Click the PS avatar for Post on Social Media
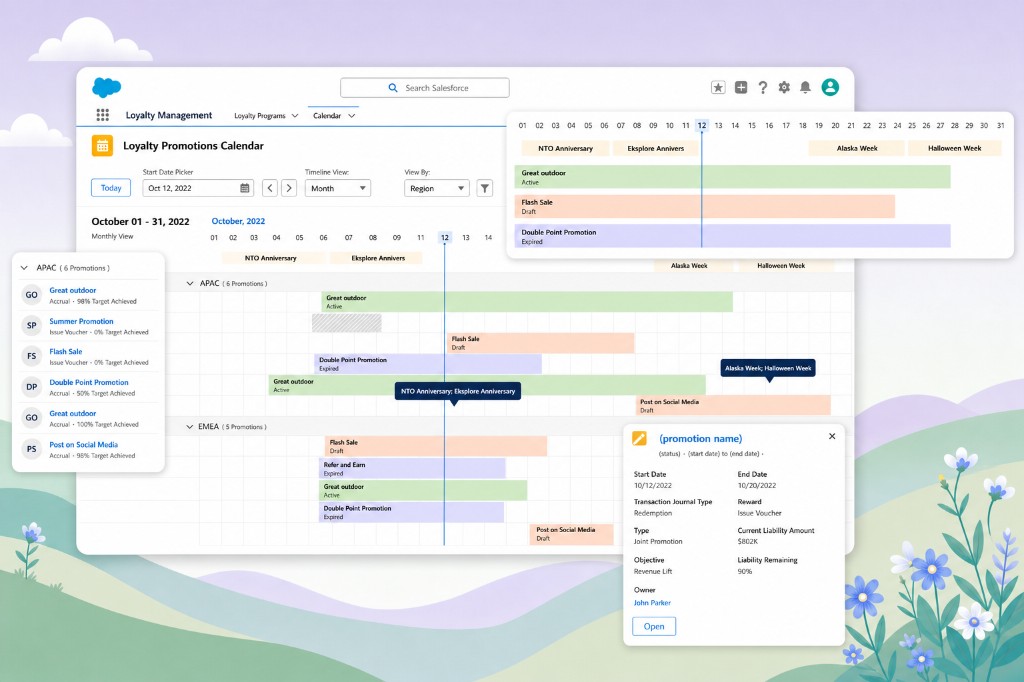This screenshot has height=682, width=1024. click(x=31, y=449)
